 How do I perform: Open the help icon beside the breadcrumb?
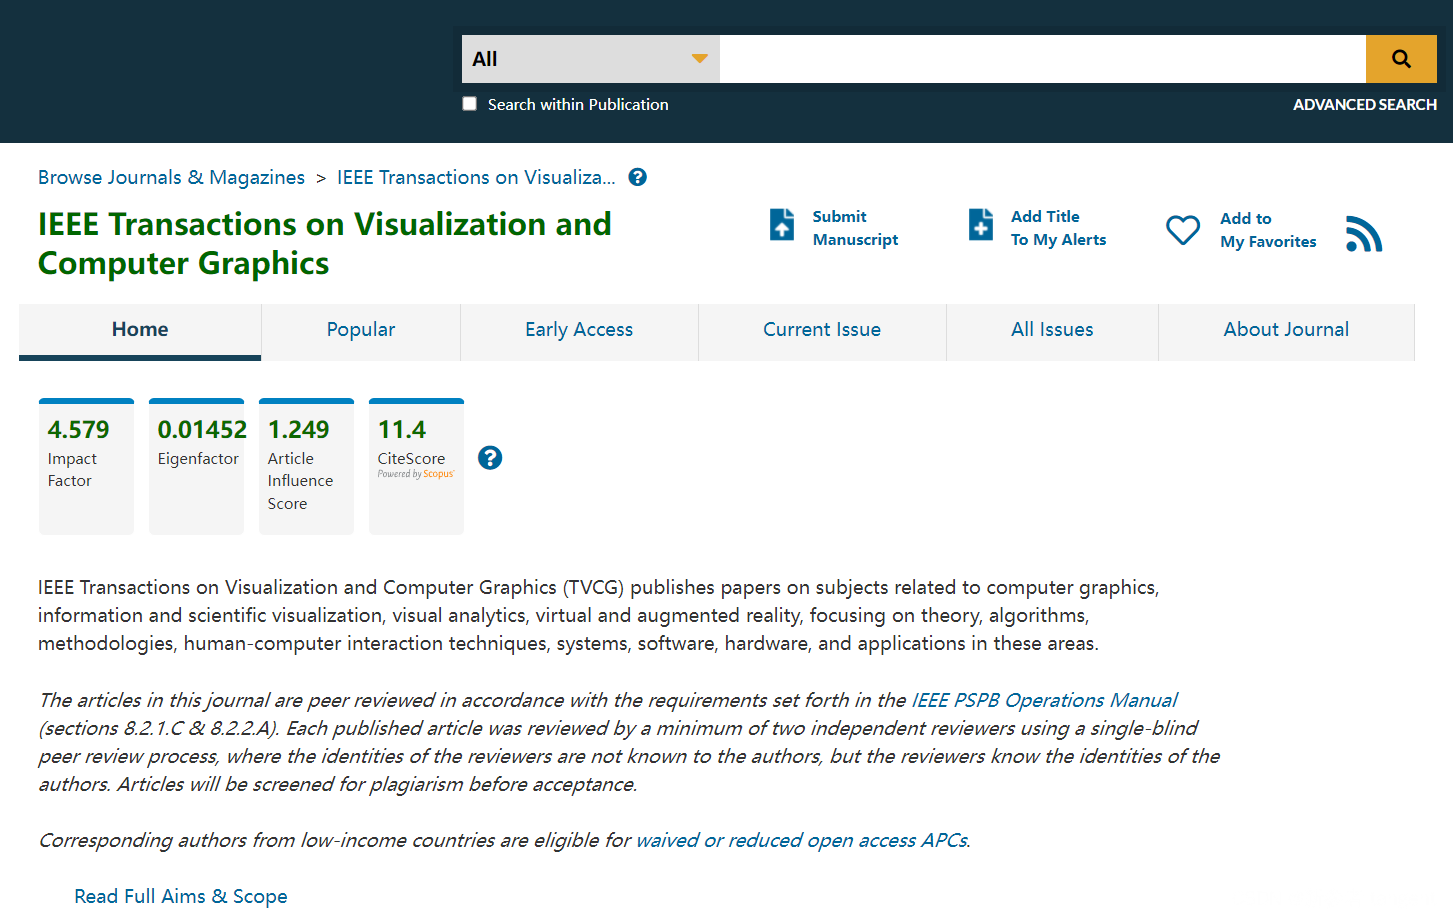(637, 177)
